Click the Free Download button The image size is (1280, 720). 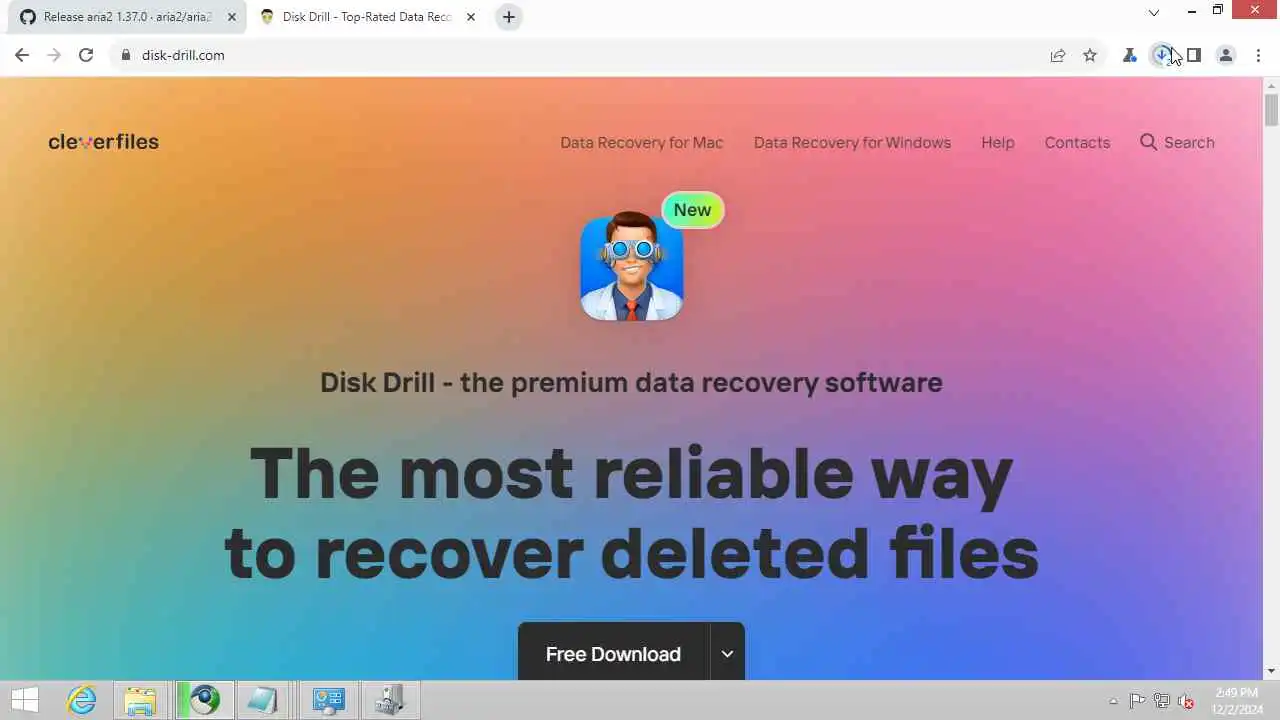click(613, 654)
